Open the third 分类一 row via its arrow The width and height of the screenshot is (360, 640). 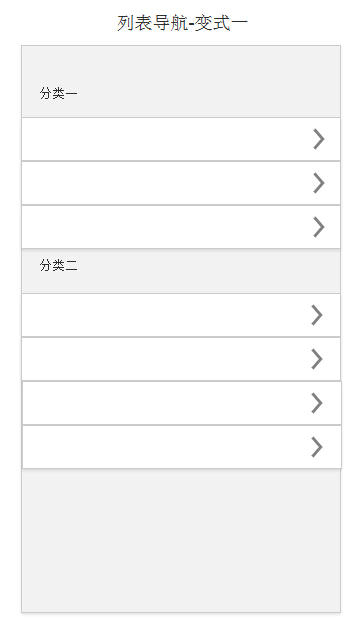coord(319,227)
